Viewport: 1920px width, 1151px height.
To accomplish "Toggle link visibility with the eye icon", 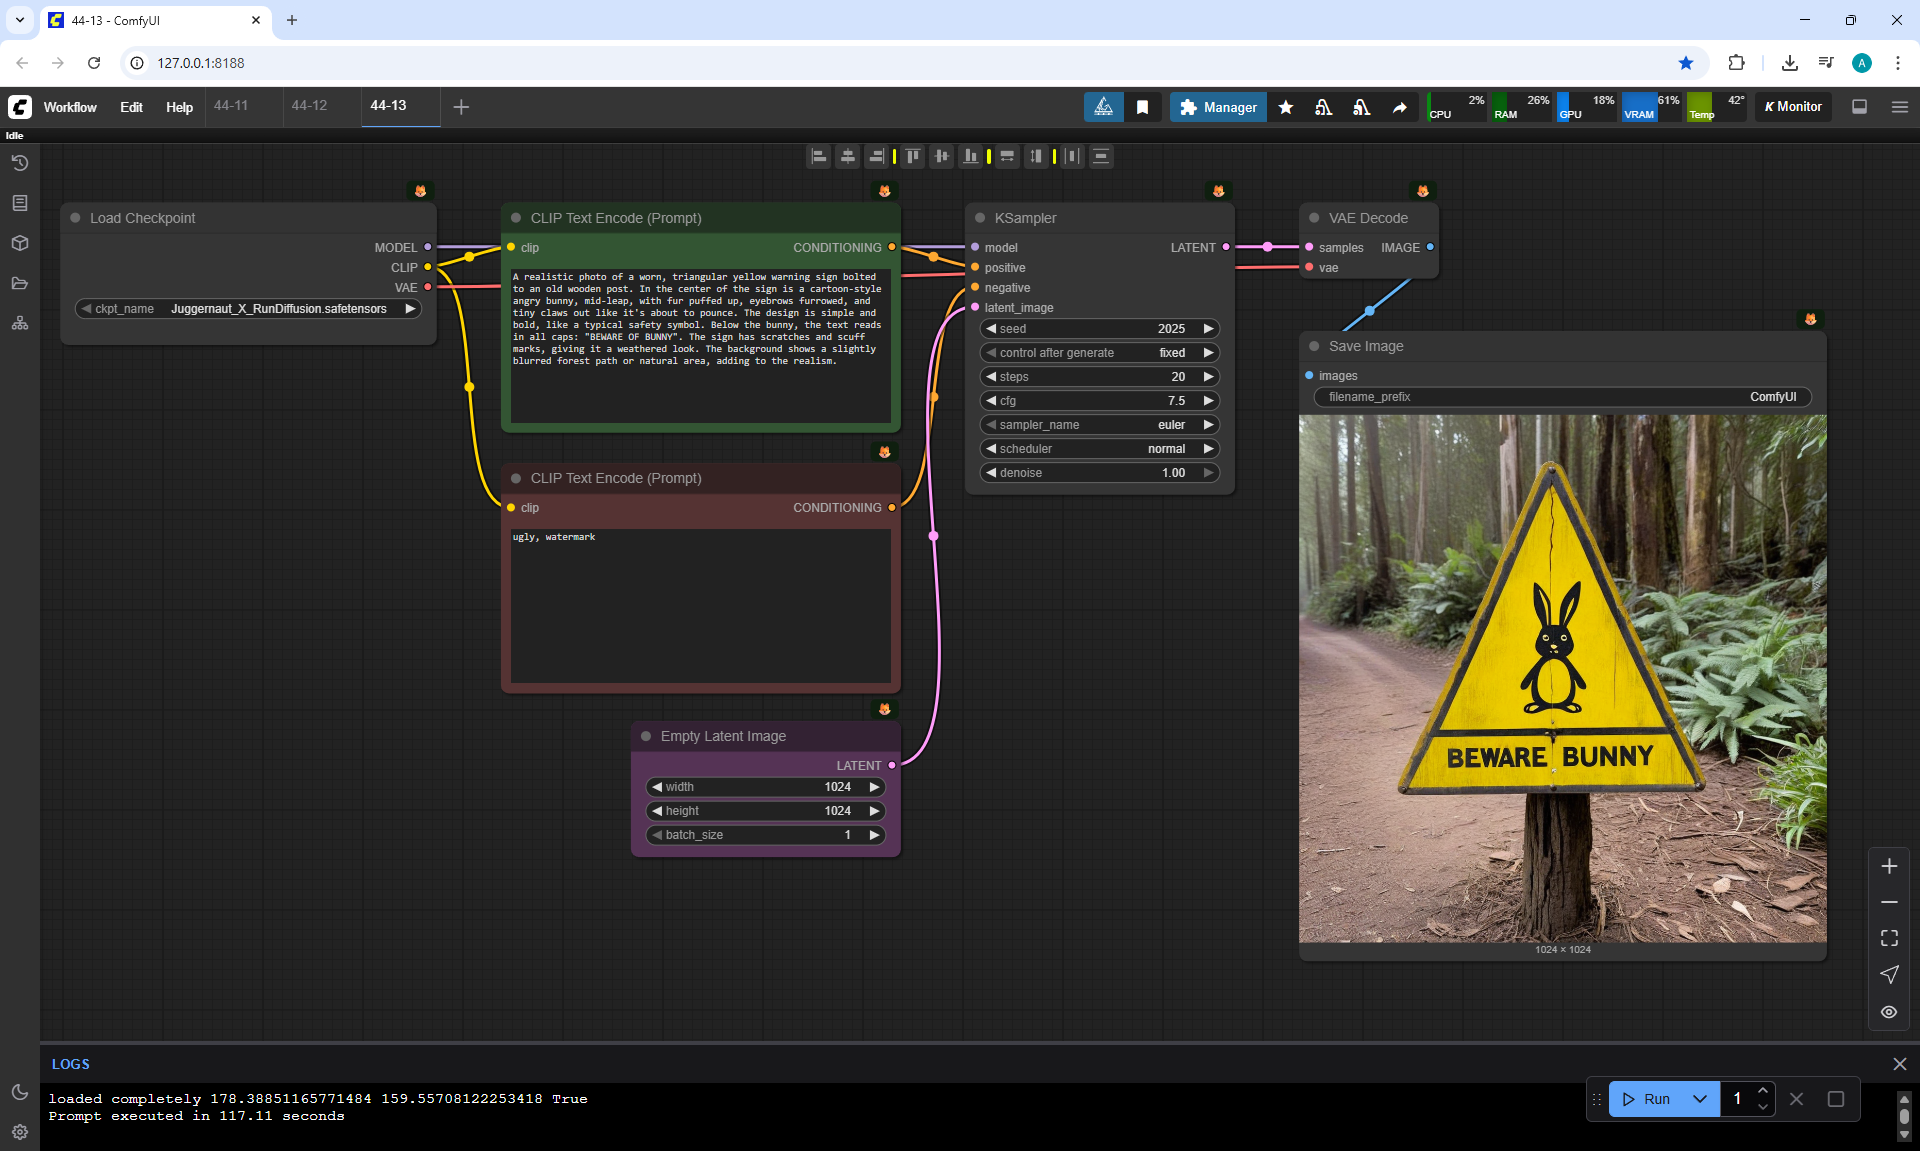I will [1888, 1012].
